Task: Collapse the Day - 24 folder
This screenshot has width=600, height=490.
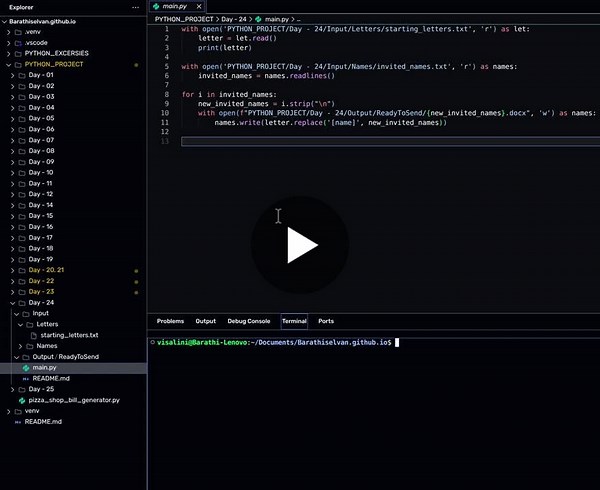Action: pos(12,303)
